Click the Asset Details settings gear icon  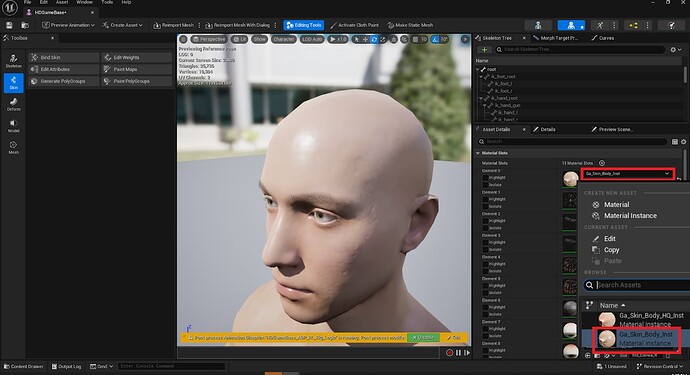tap(683, 142)
